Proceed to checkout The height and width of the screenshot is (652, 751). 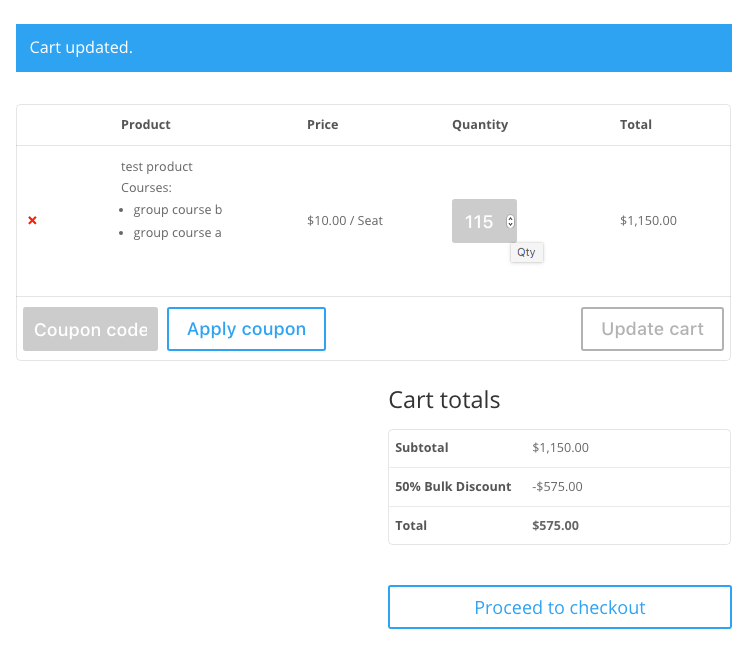(559, 607)
